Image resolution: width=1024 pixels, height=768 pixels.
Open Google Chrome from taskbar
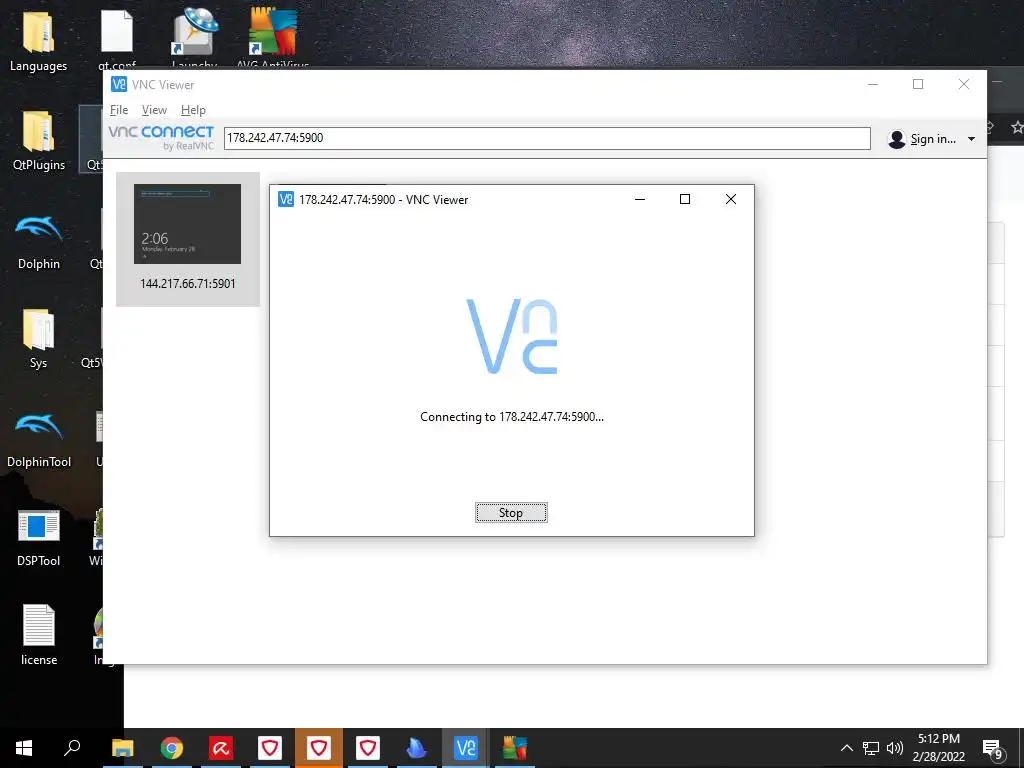(171, 748)
